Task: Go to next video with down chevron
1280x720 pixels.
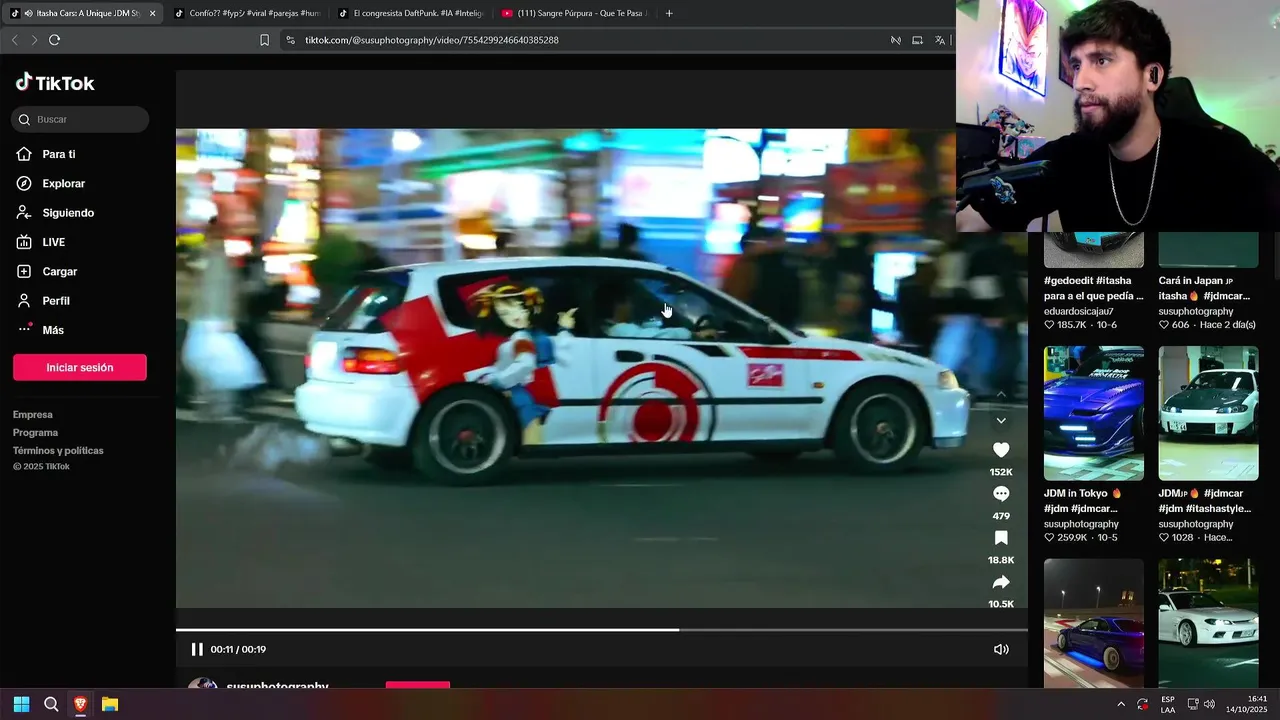Action: pos(1001,420)
